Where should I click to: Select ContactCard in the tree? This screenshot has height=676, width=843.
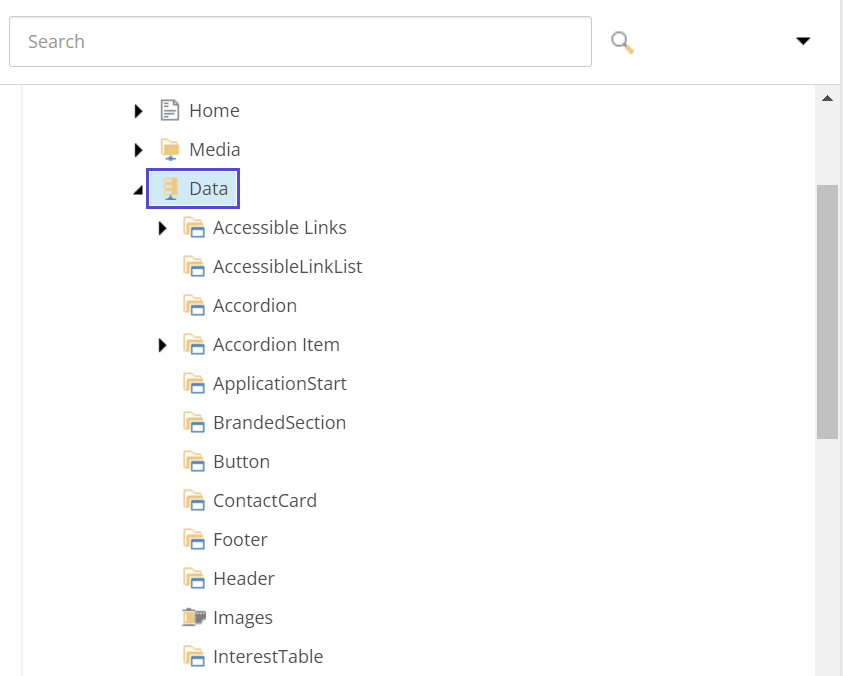point(265,501)
